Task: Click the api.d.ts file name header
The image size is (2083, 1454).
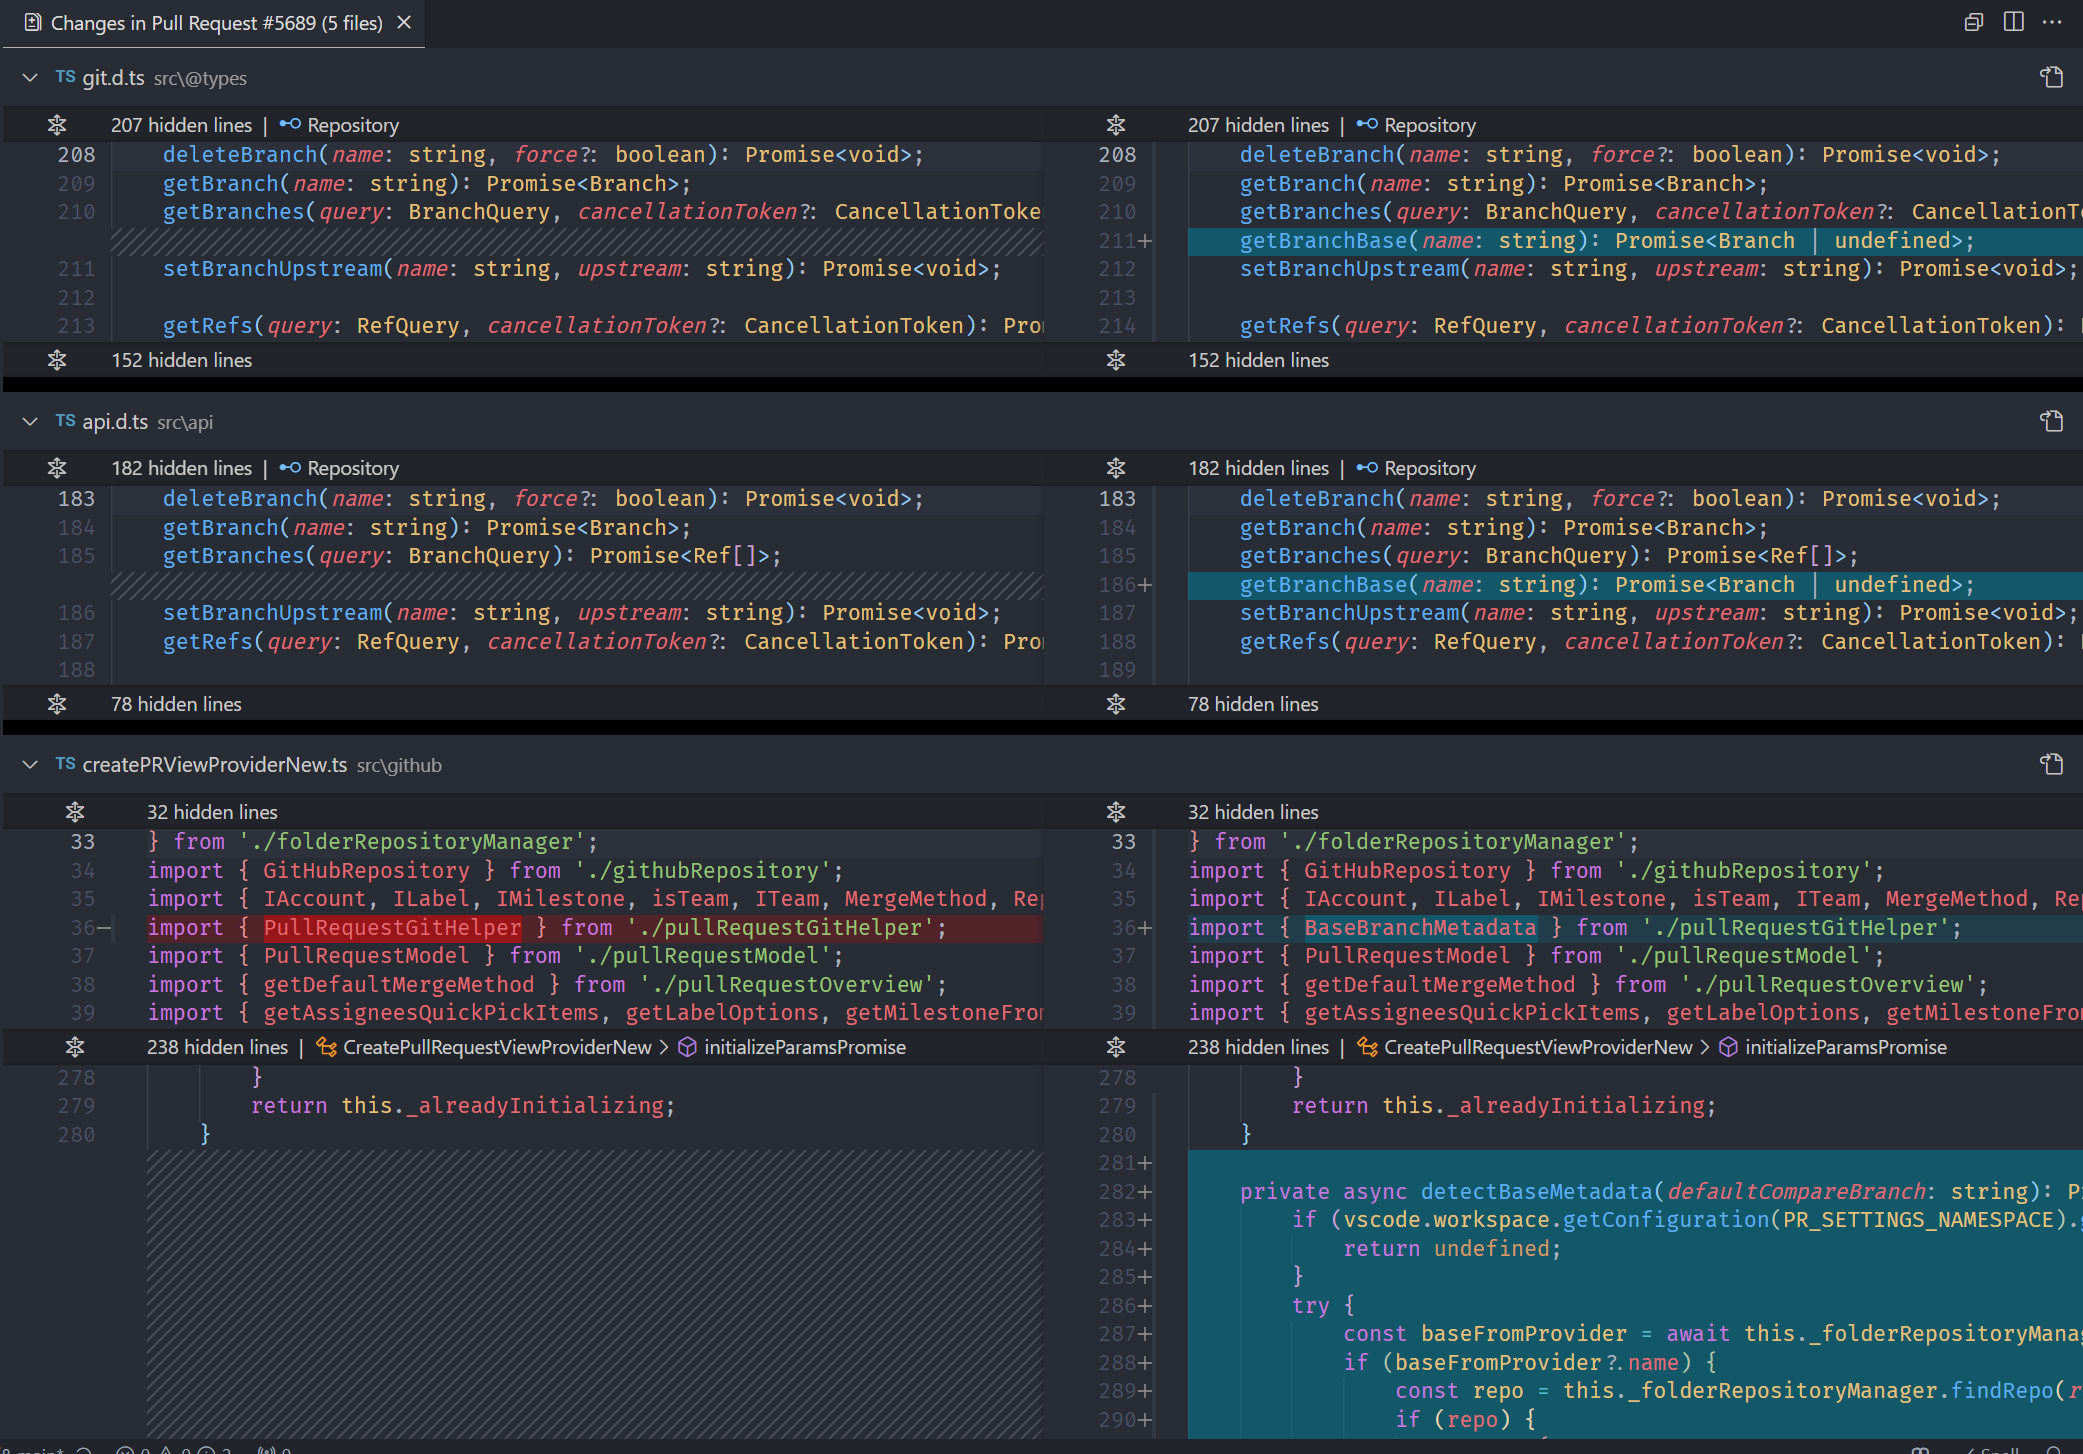Action: 115,422
